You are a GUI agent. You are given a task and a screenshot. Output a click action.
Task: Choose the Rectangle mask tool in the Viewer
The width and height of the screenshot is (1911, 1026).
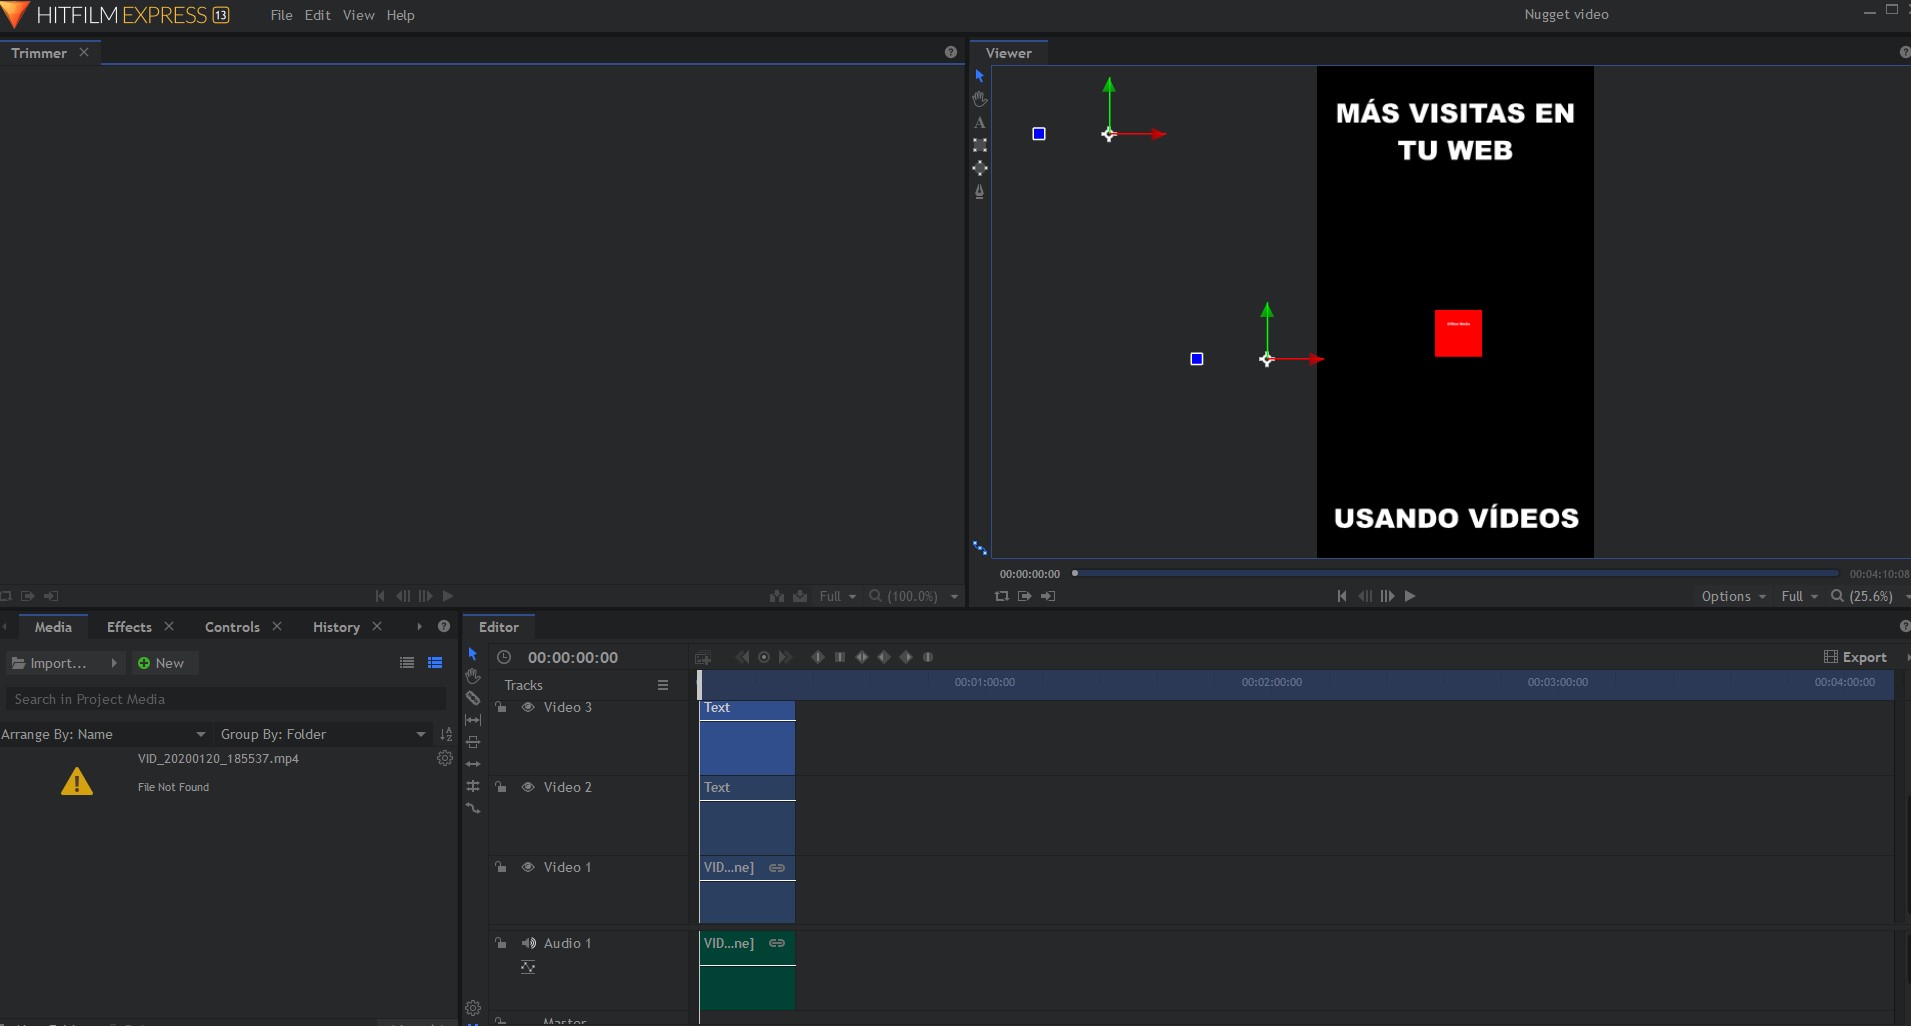(980, 145)
